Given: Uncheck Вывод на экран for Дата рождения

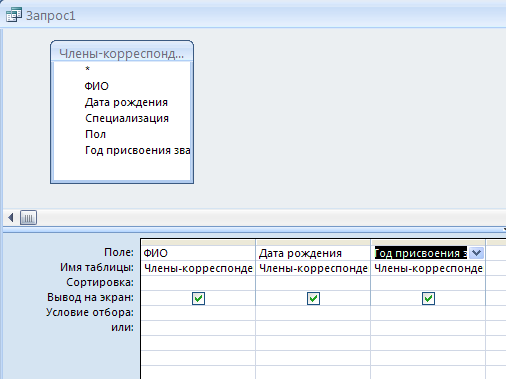Looking at the screenshot, I should (313, 298).
